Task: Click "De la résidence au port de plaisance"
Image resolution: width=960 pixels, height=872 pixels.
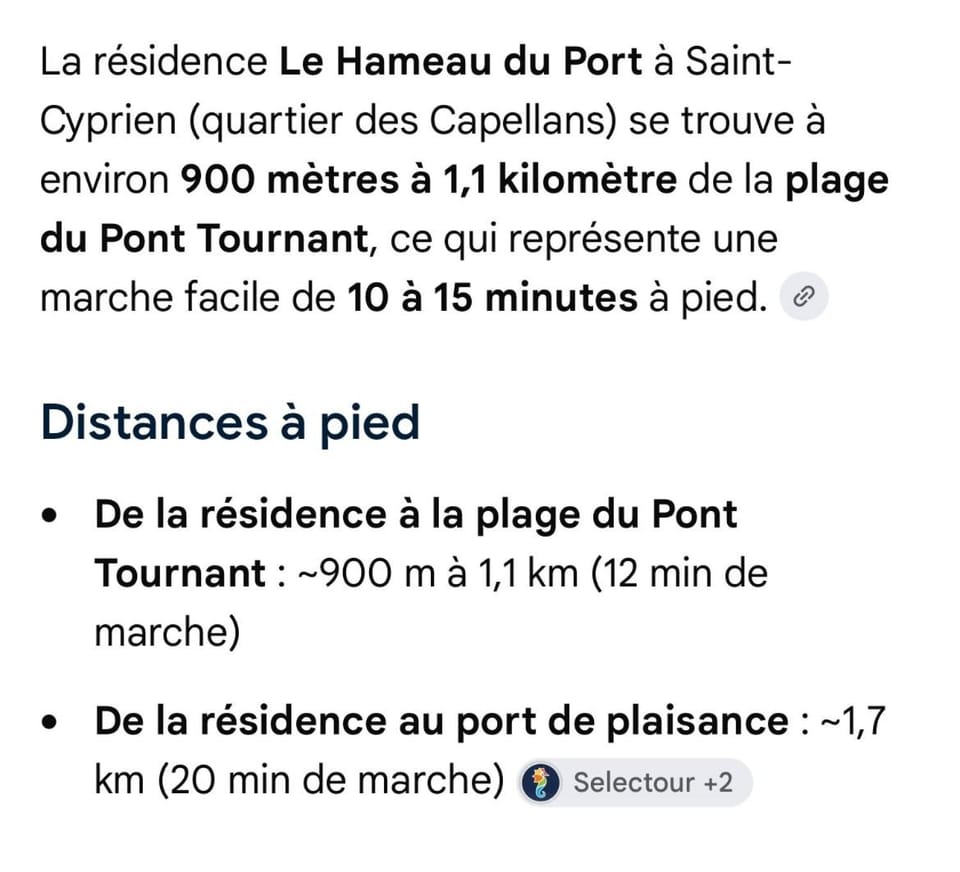Action: coord(441,721)
